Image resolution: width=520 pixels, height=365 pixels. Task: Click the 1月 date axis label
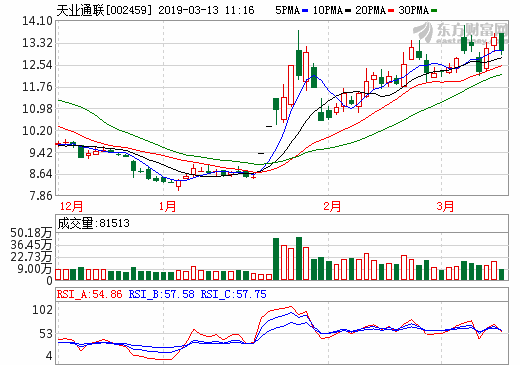tap(167, 206)
